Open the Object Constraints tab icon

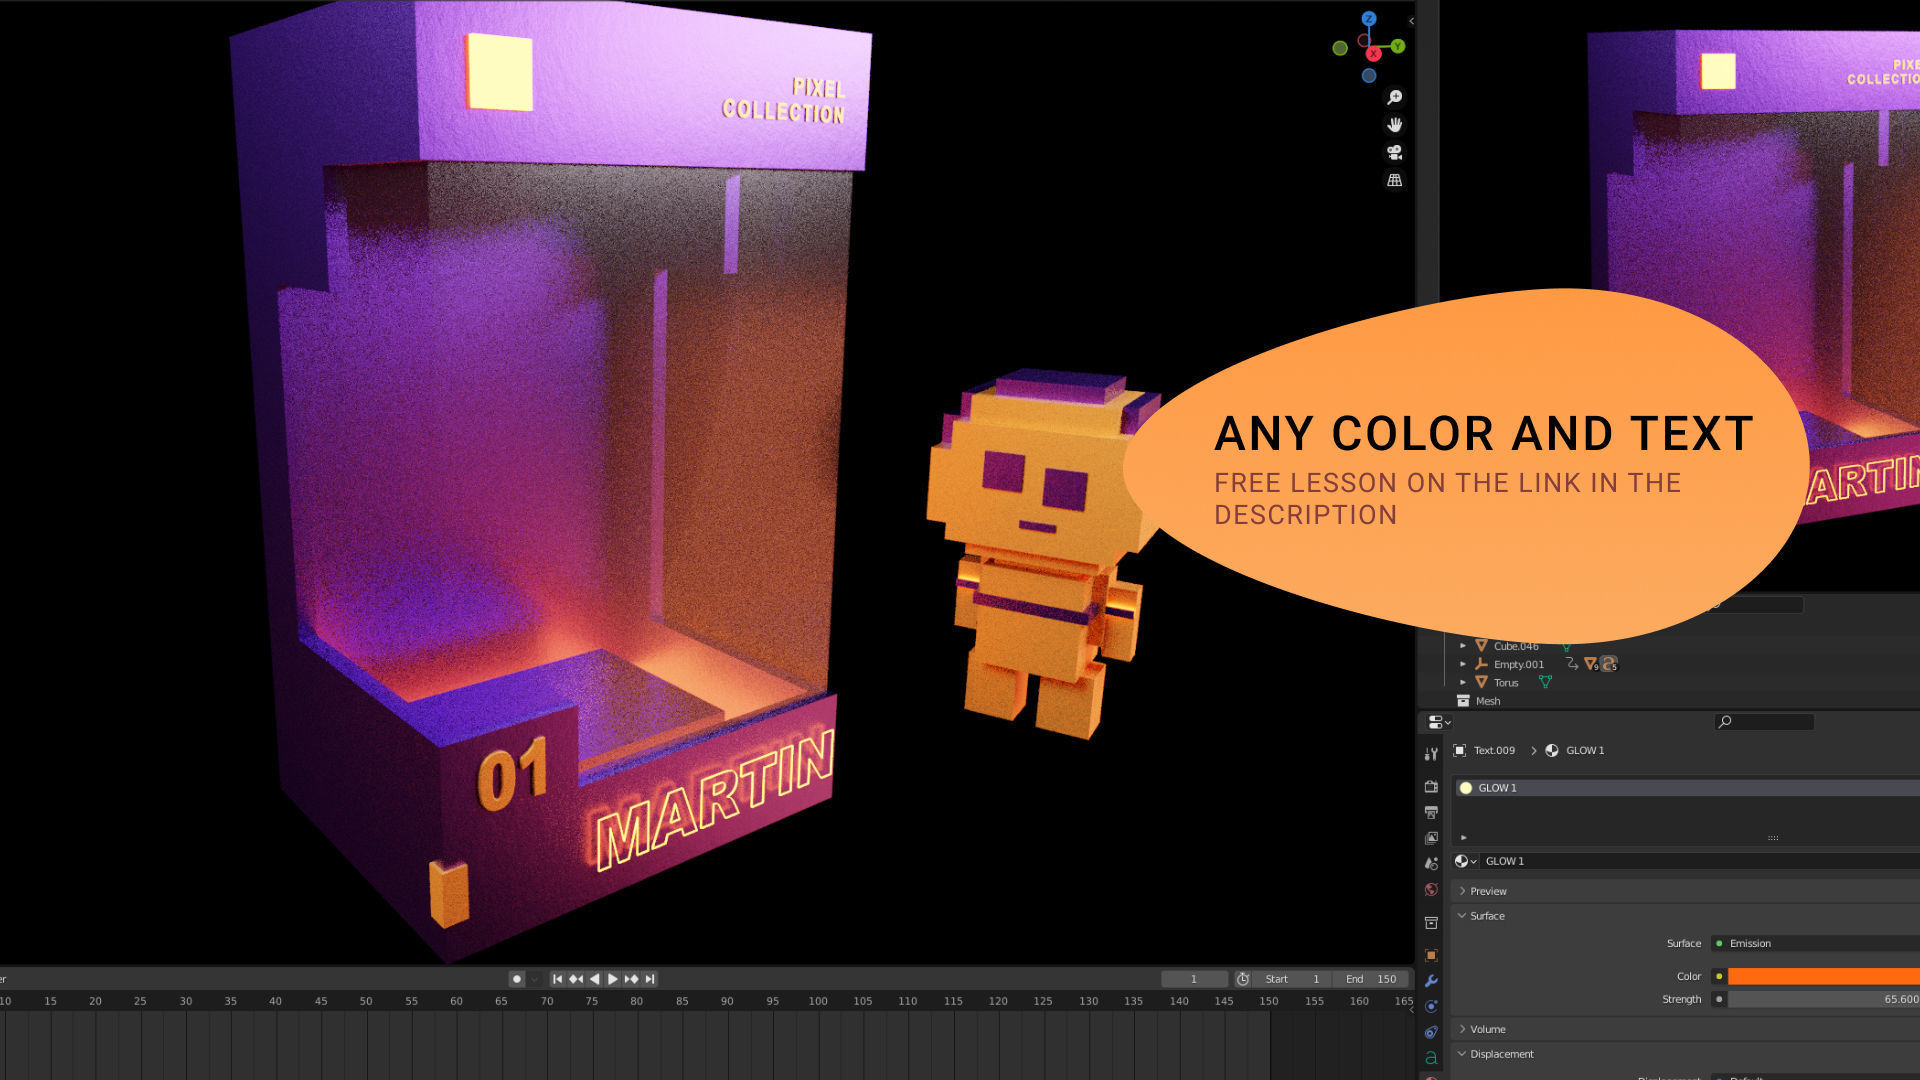point(1431,1032)
